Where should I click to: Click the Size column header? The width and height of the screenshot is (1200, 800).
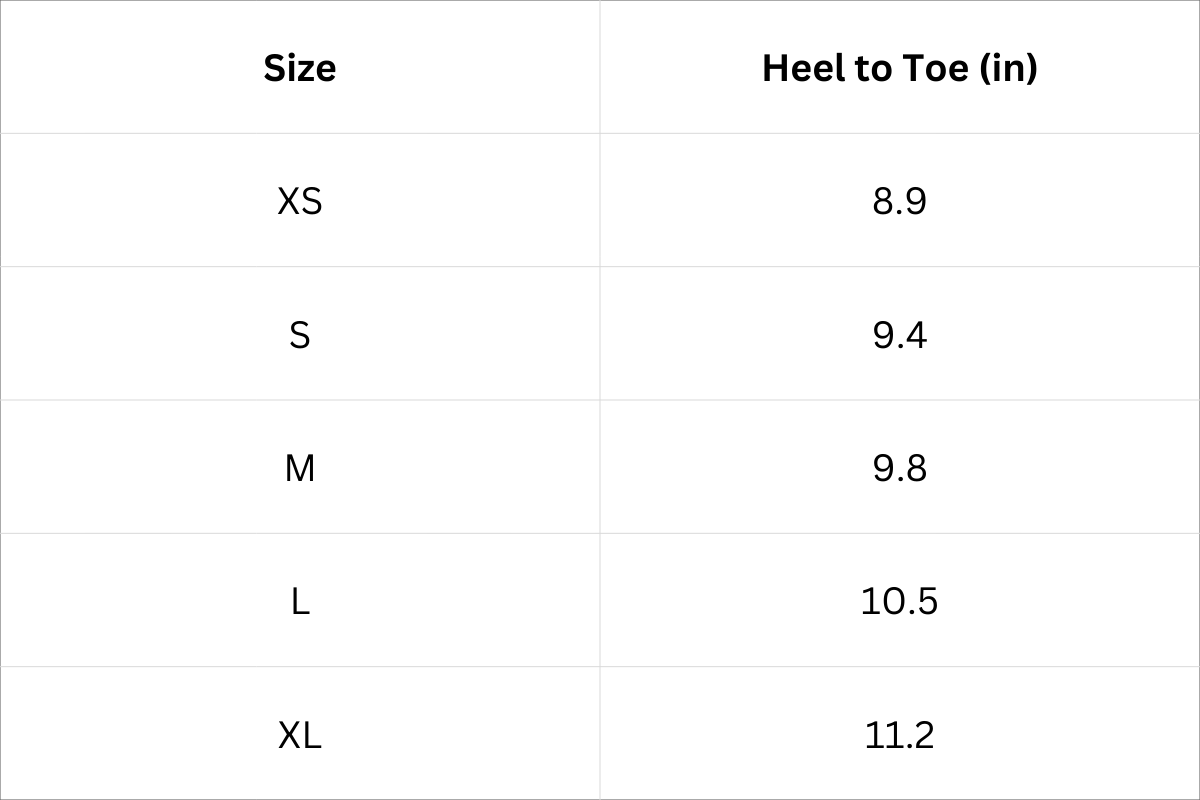[x=300, y=68]
